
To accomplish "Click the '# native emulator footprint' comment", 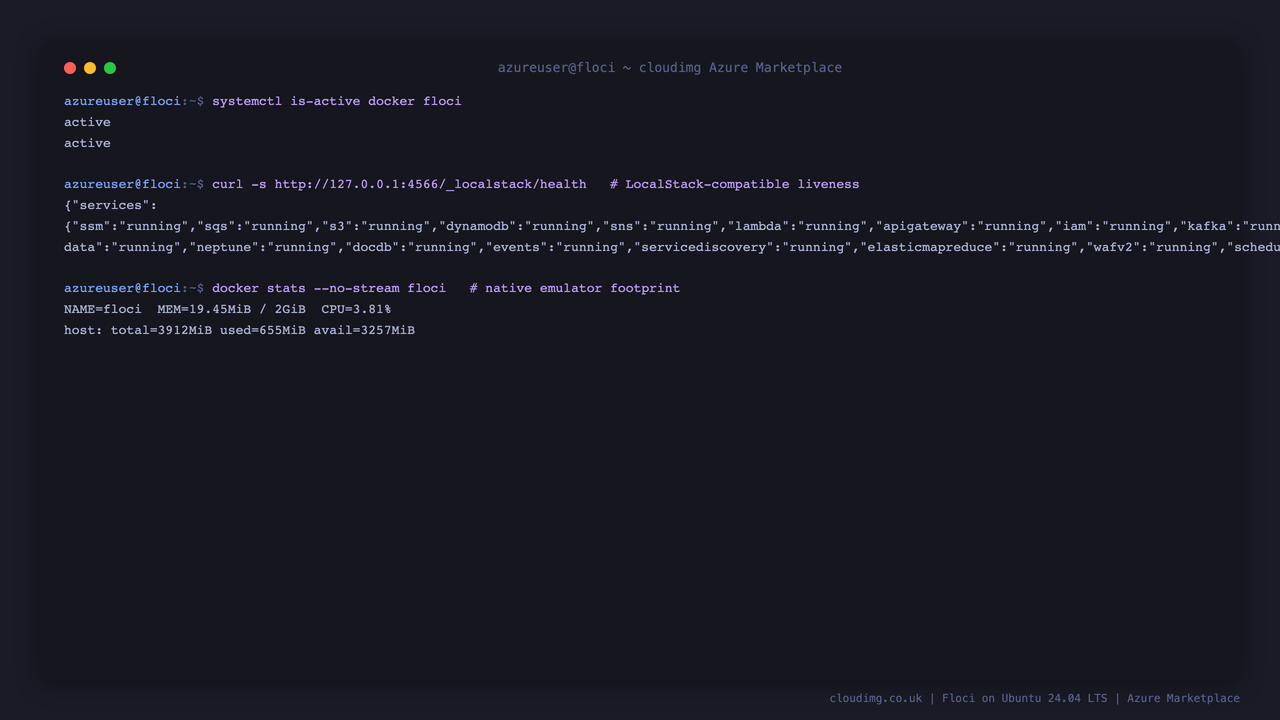I will click(574, 288).
